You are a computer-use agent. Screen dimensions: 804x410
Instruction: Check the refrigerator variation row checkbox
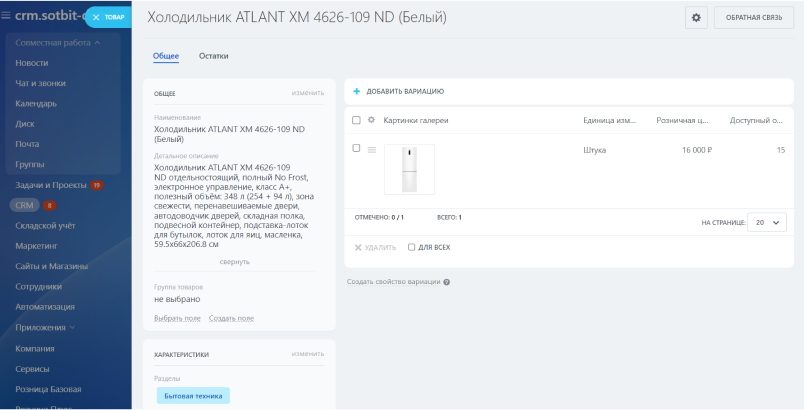click(x=356, y=149)
